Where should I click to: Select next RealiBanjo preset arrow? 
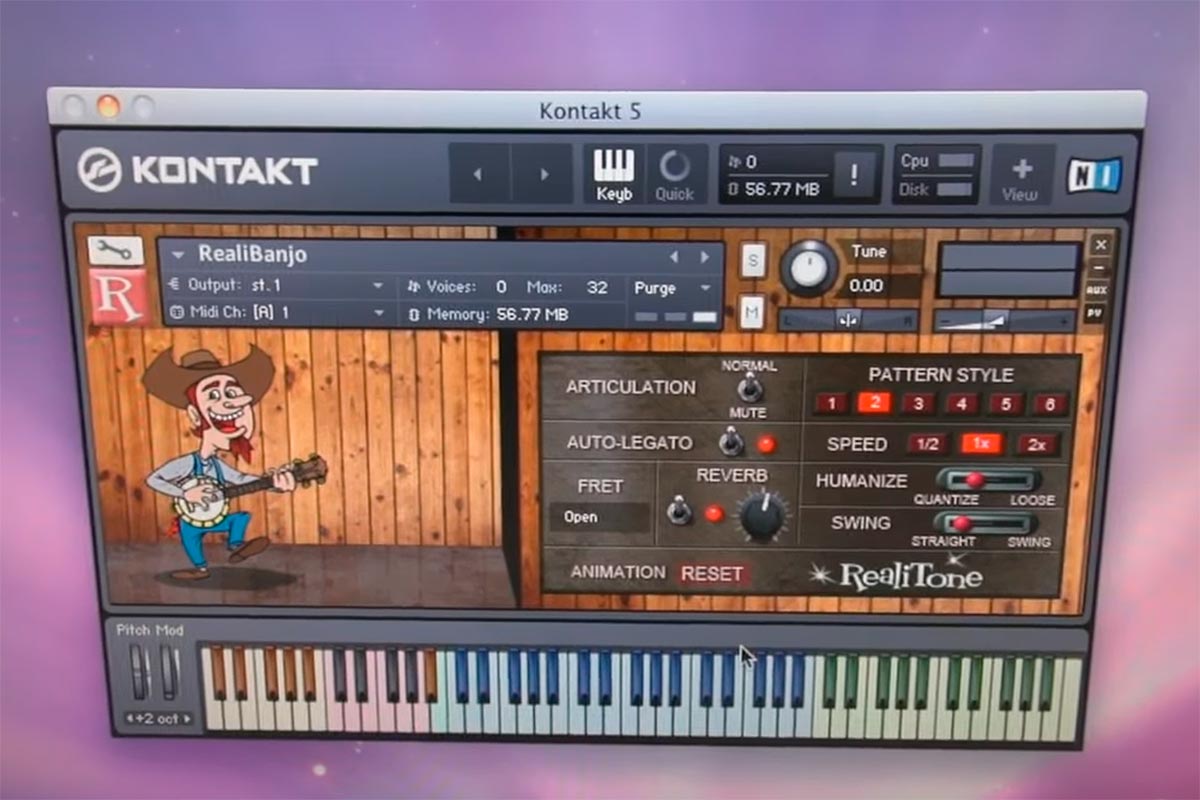pyautogui.click(x=704, y=257)
